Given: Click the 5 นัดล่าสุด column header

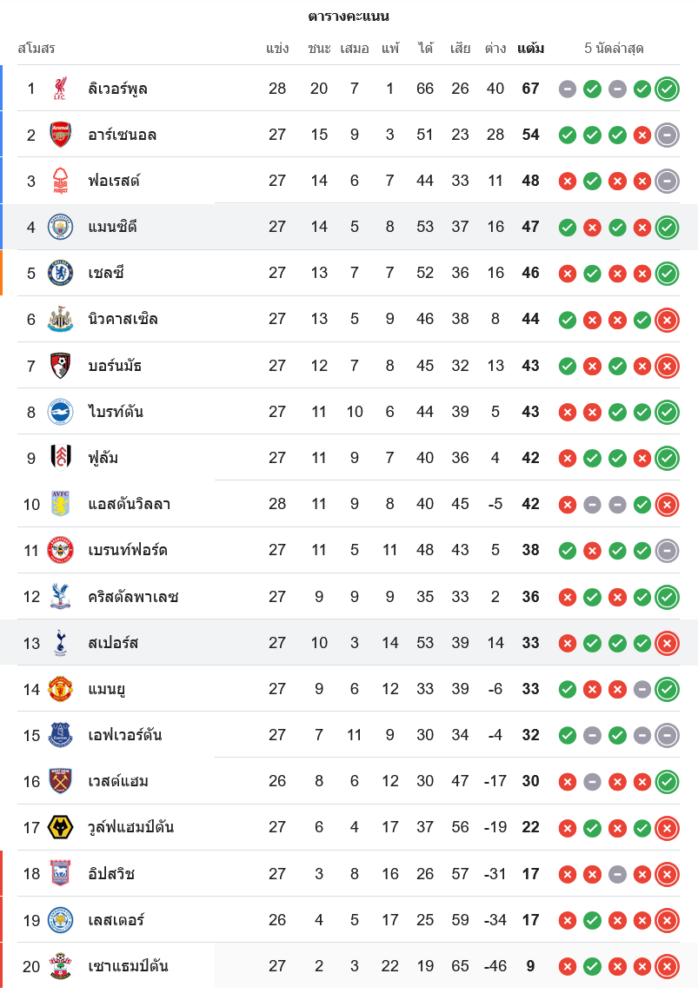Looking at the screenshot, I should click(613, 48).
